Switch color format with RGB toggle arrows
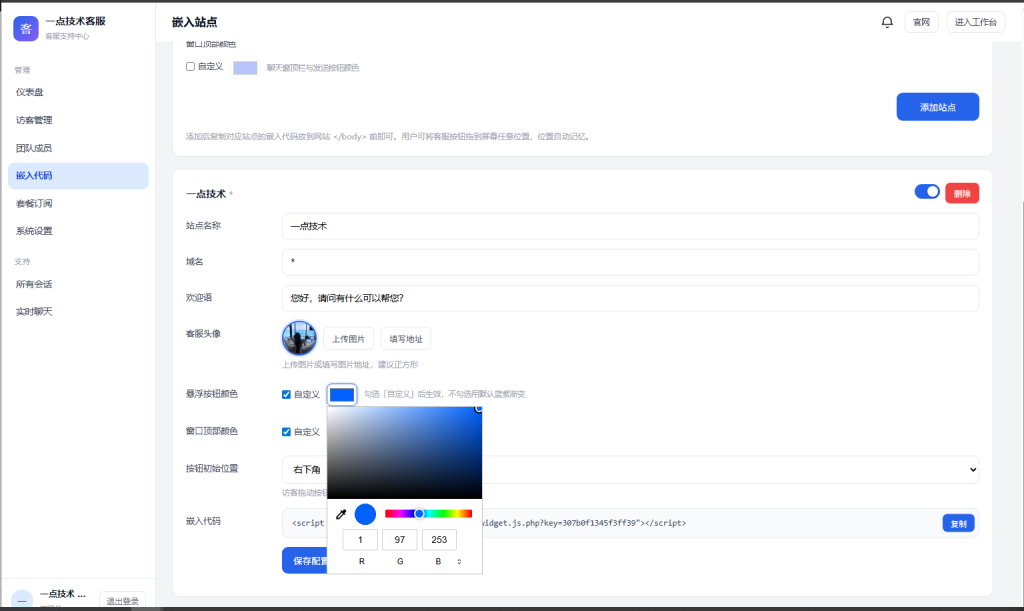Viewport: 1024px width, 611px height. pos(459,561)
